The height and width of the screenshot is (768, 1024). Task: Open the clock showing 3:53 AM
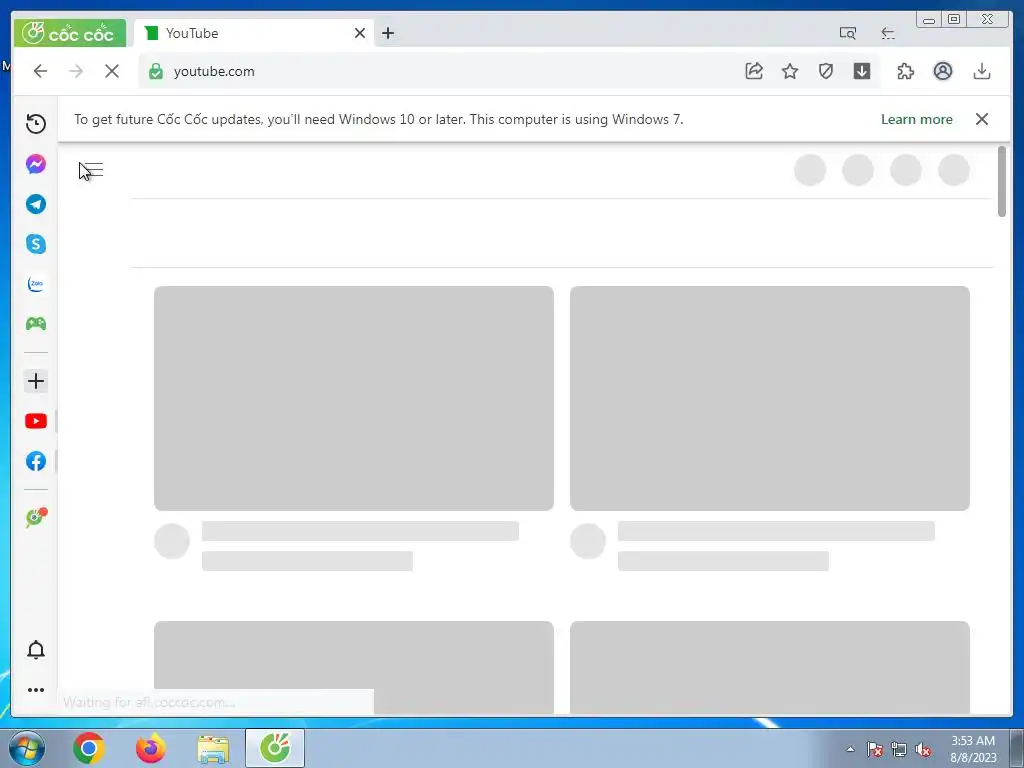[973, 749]
